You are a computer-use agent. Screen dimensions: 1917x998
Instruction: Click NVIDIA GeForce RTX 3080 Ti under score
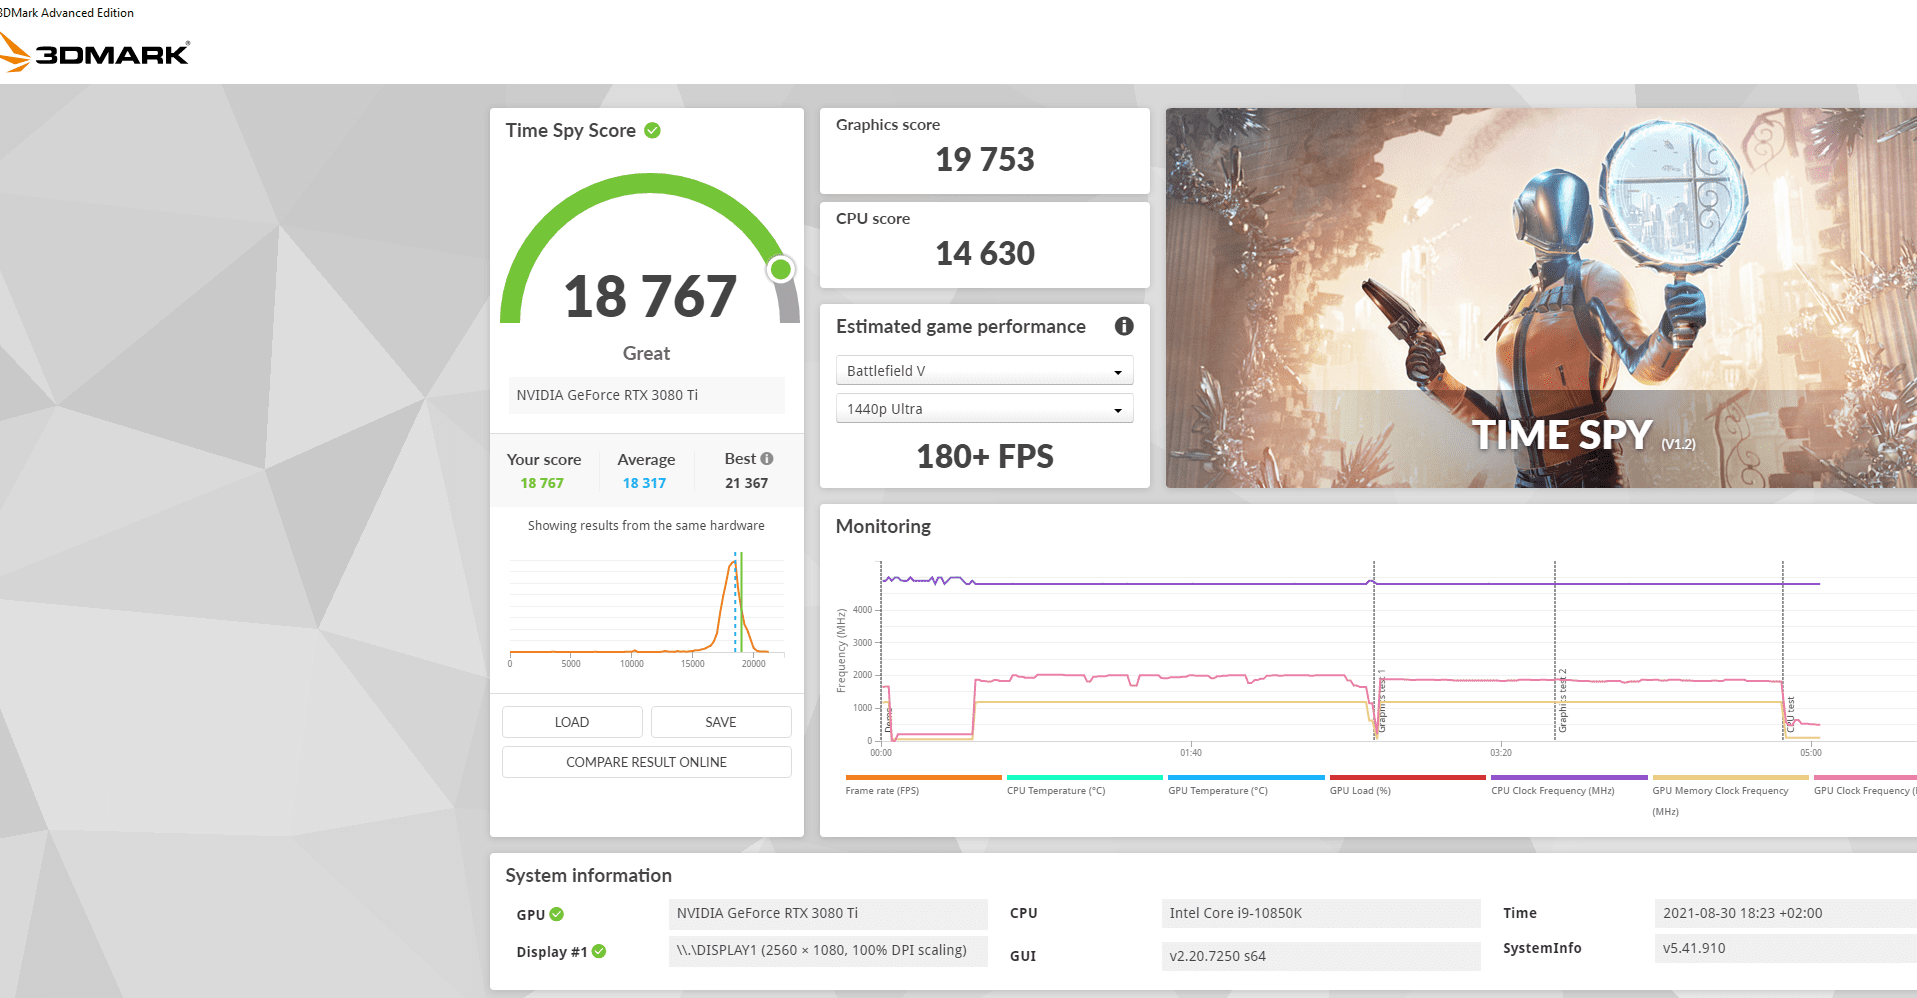click(x=646, y=395)
